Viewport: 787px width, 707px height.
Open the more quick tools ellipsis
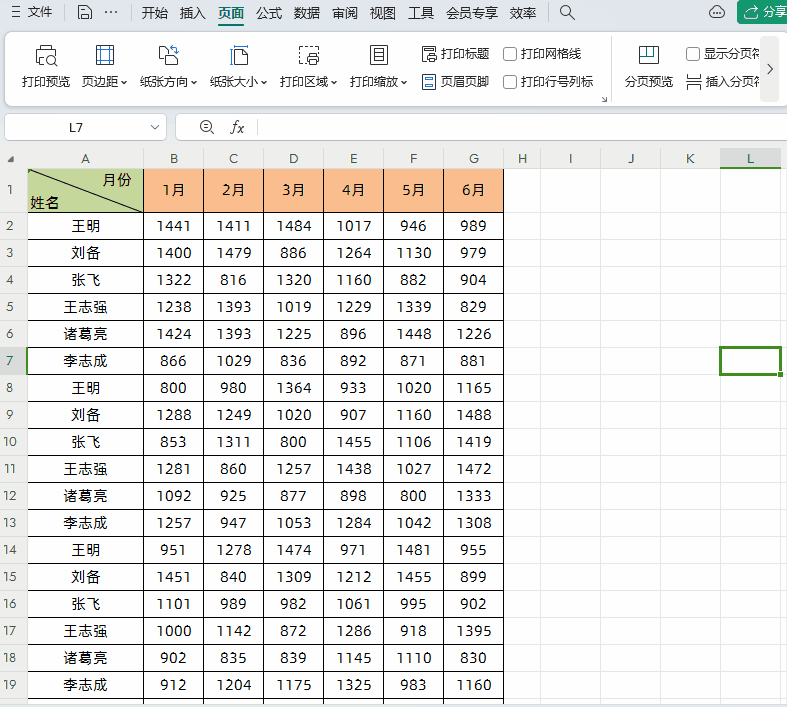111,12
